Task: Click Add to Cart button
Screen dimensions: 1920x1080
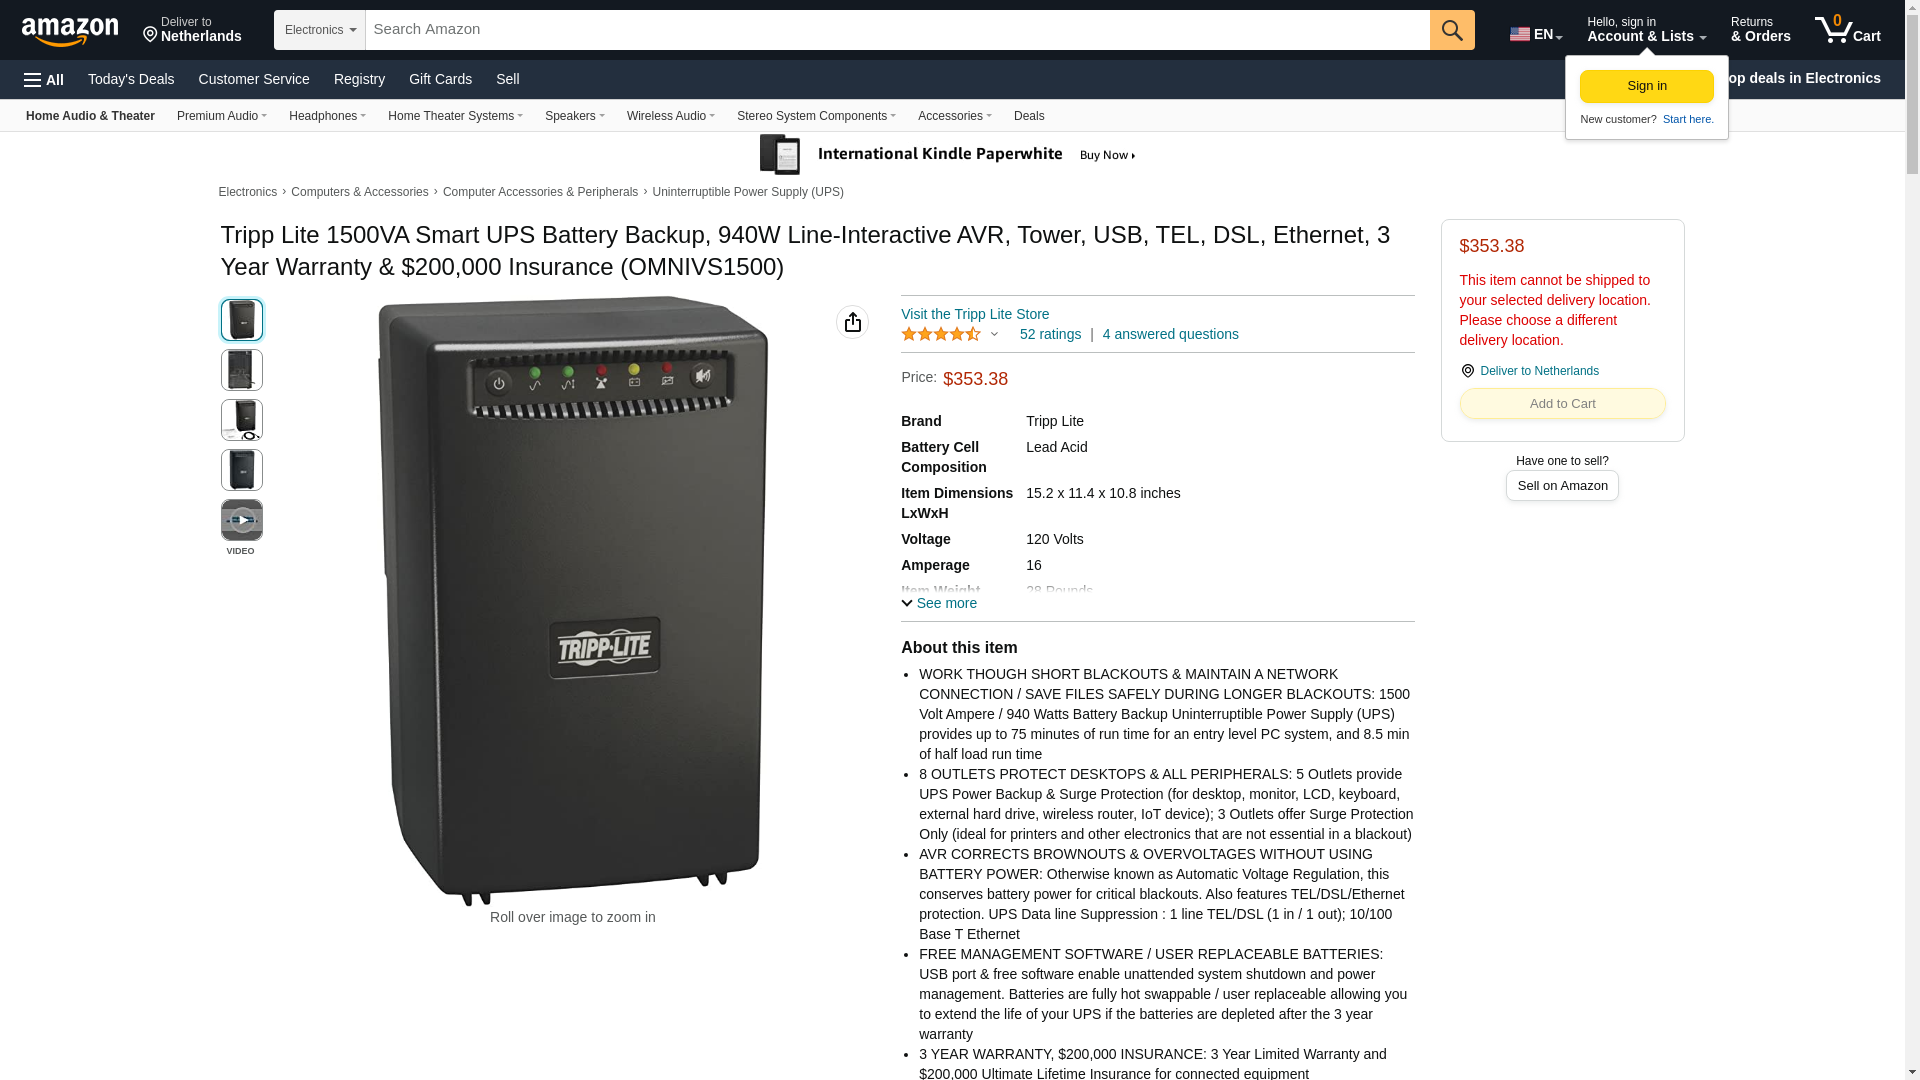Action: tap(1562, 403)
